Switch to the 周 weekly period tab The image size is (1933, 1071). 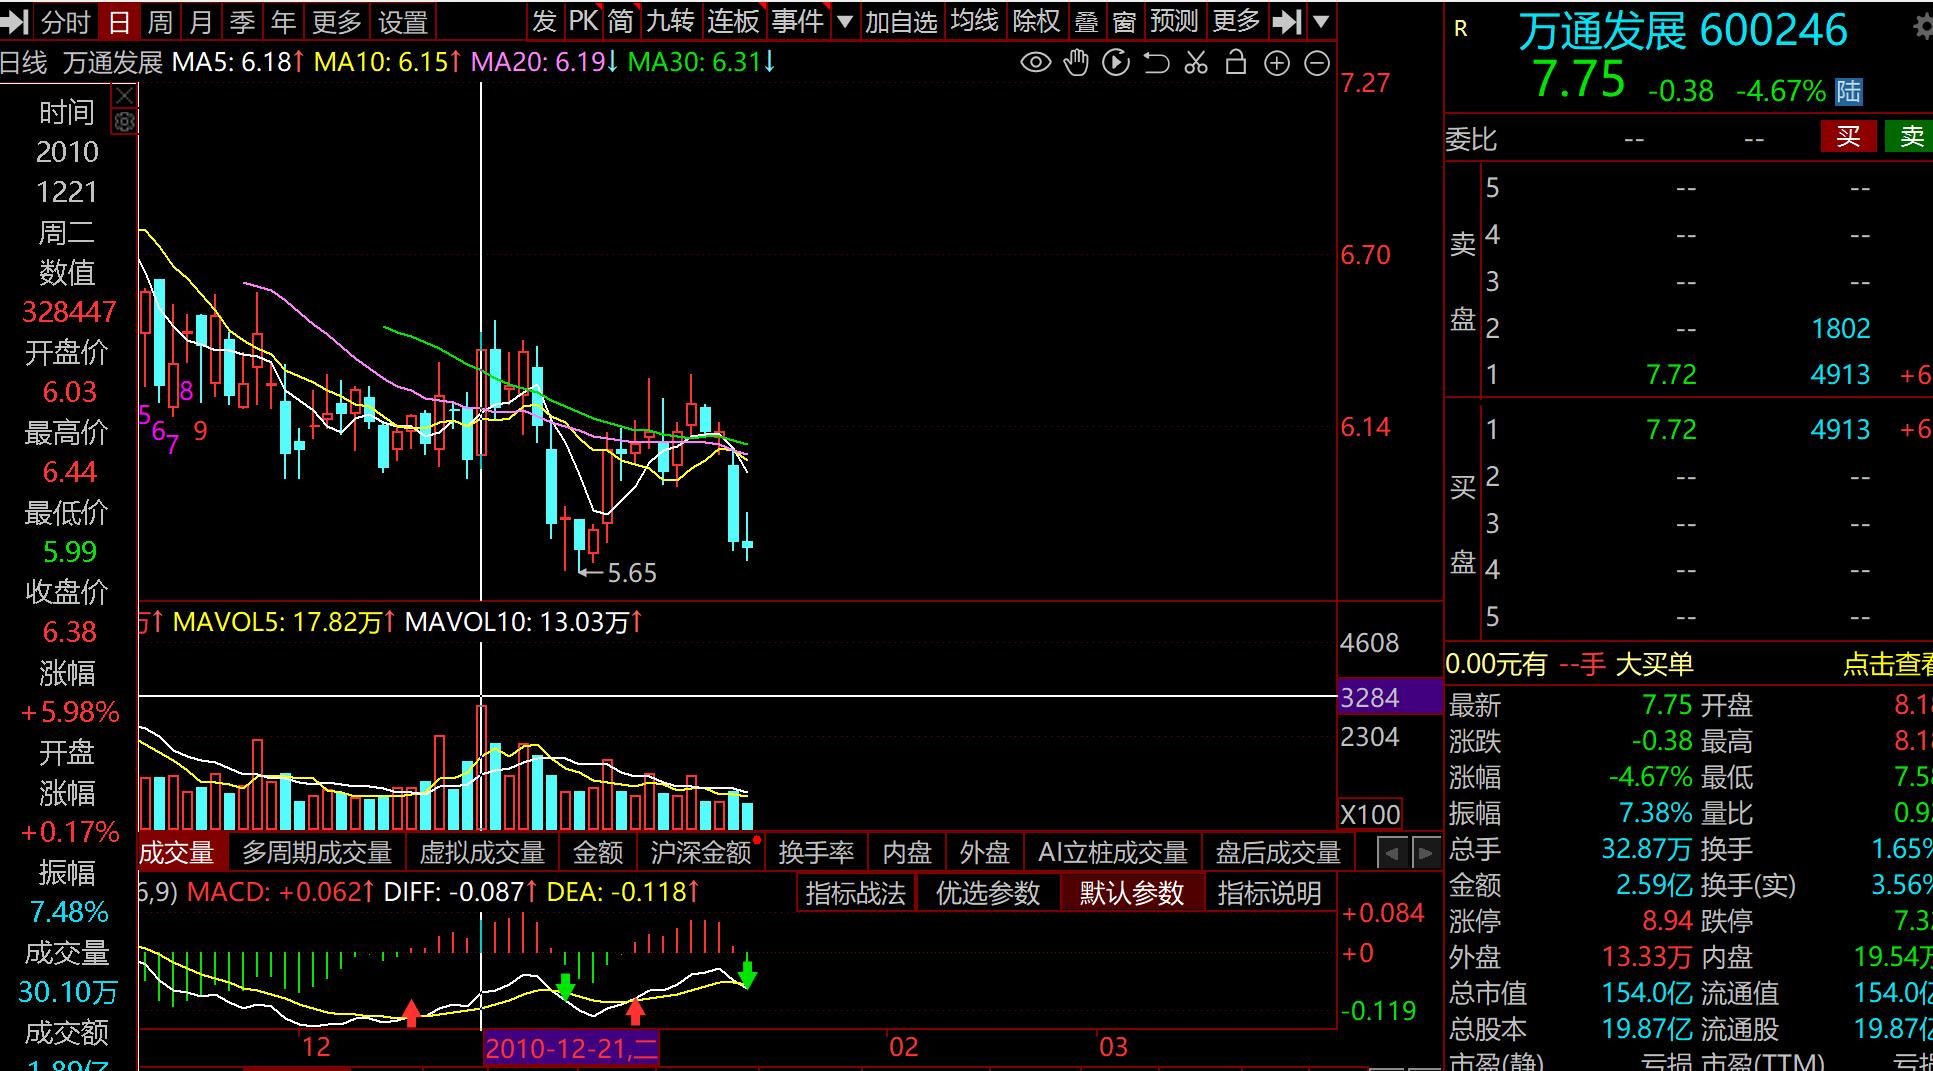(160, 21)
